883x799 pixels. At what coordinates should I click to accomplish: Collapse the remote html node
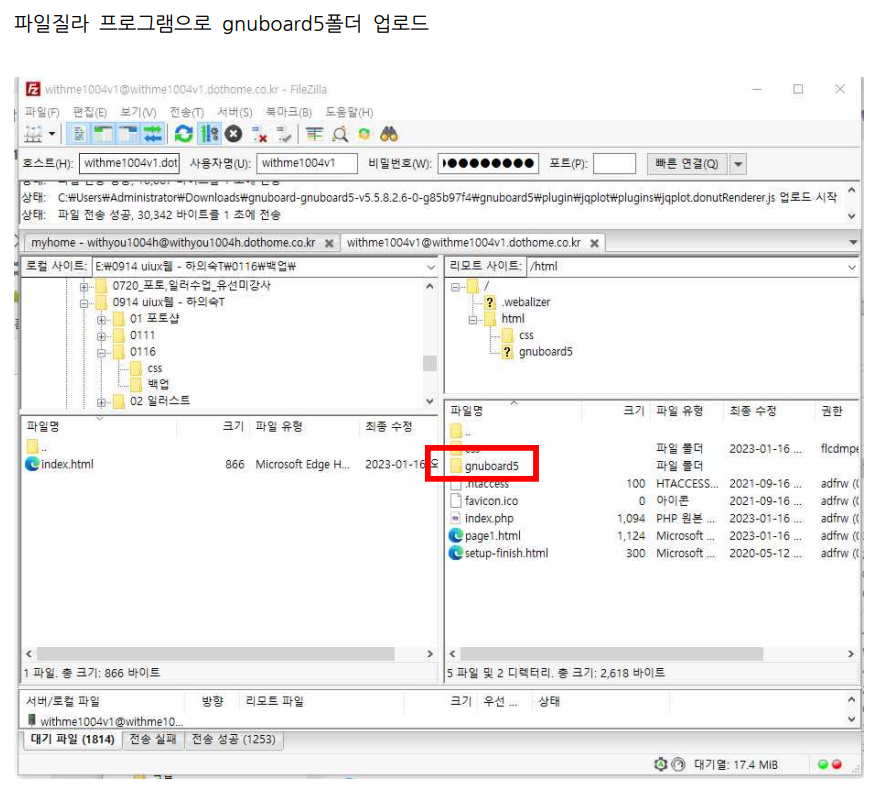coord(472,320)
